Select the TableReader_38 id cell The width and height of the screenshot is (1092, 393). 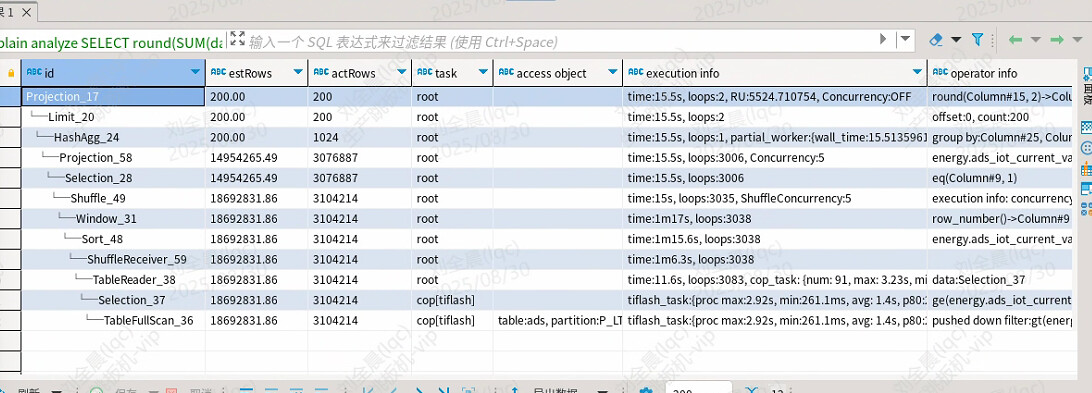113,280
